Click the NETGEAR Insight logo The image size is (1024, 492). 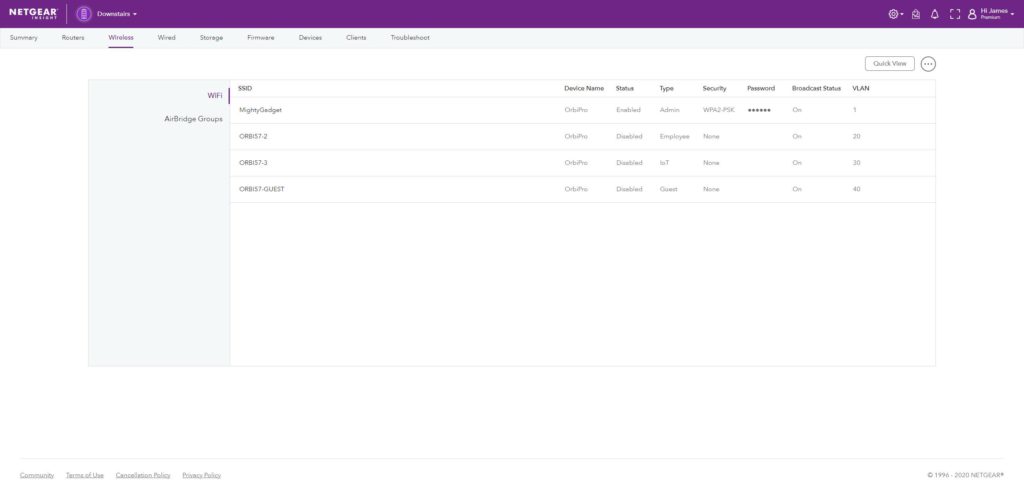(32, 13)
